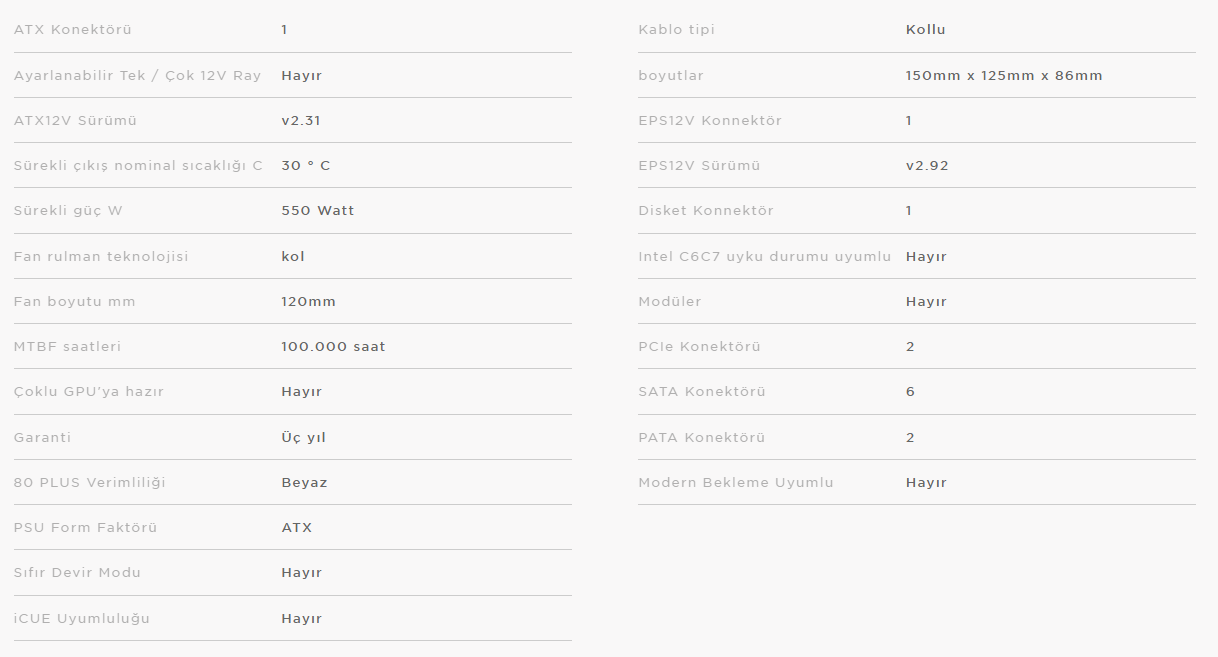
Task: Select the 120mm fan size value
Action: [309, 302]
